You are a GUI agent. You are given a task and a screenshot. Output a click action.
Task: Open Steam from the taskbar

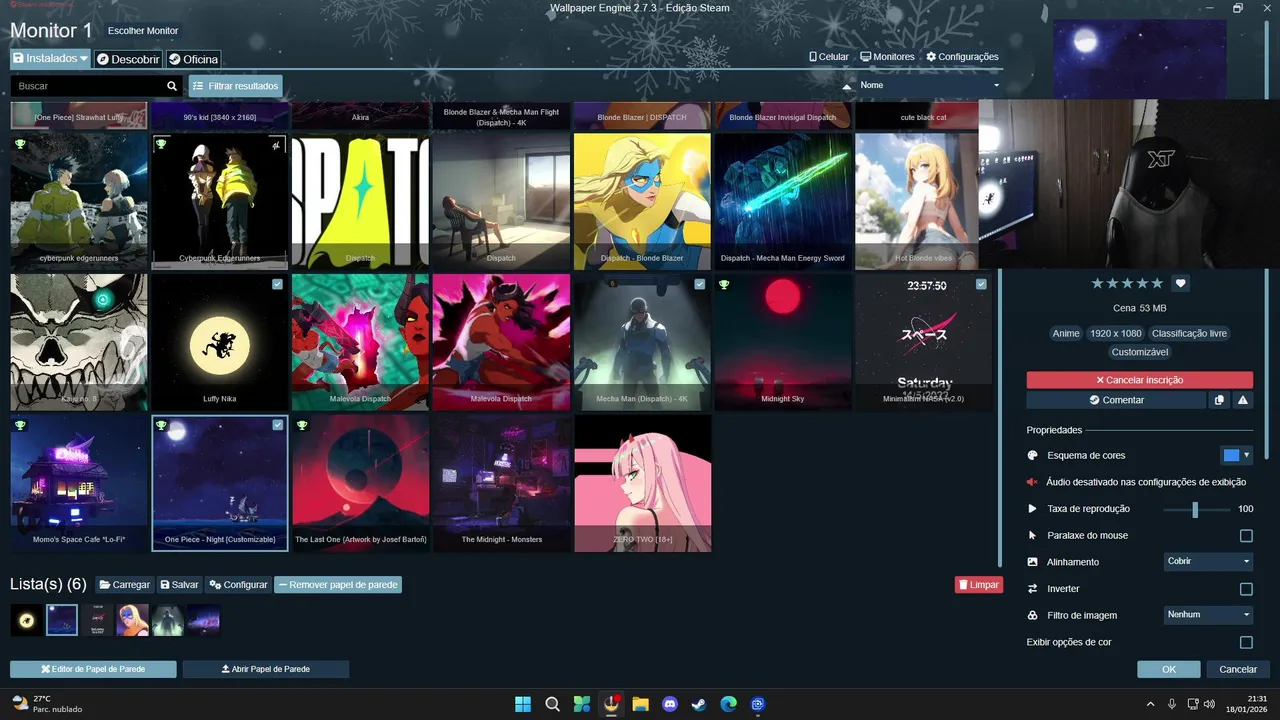[699, 704]
